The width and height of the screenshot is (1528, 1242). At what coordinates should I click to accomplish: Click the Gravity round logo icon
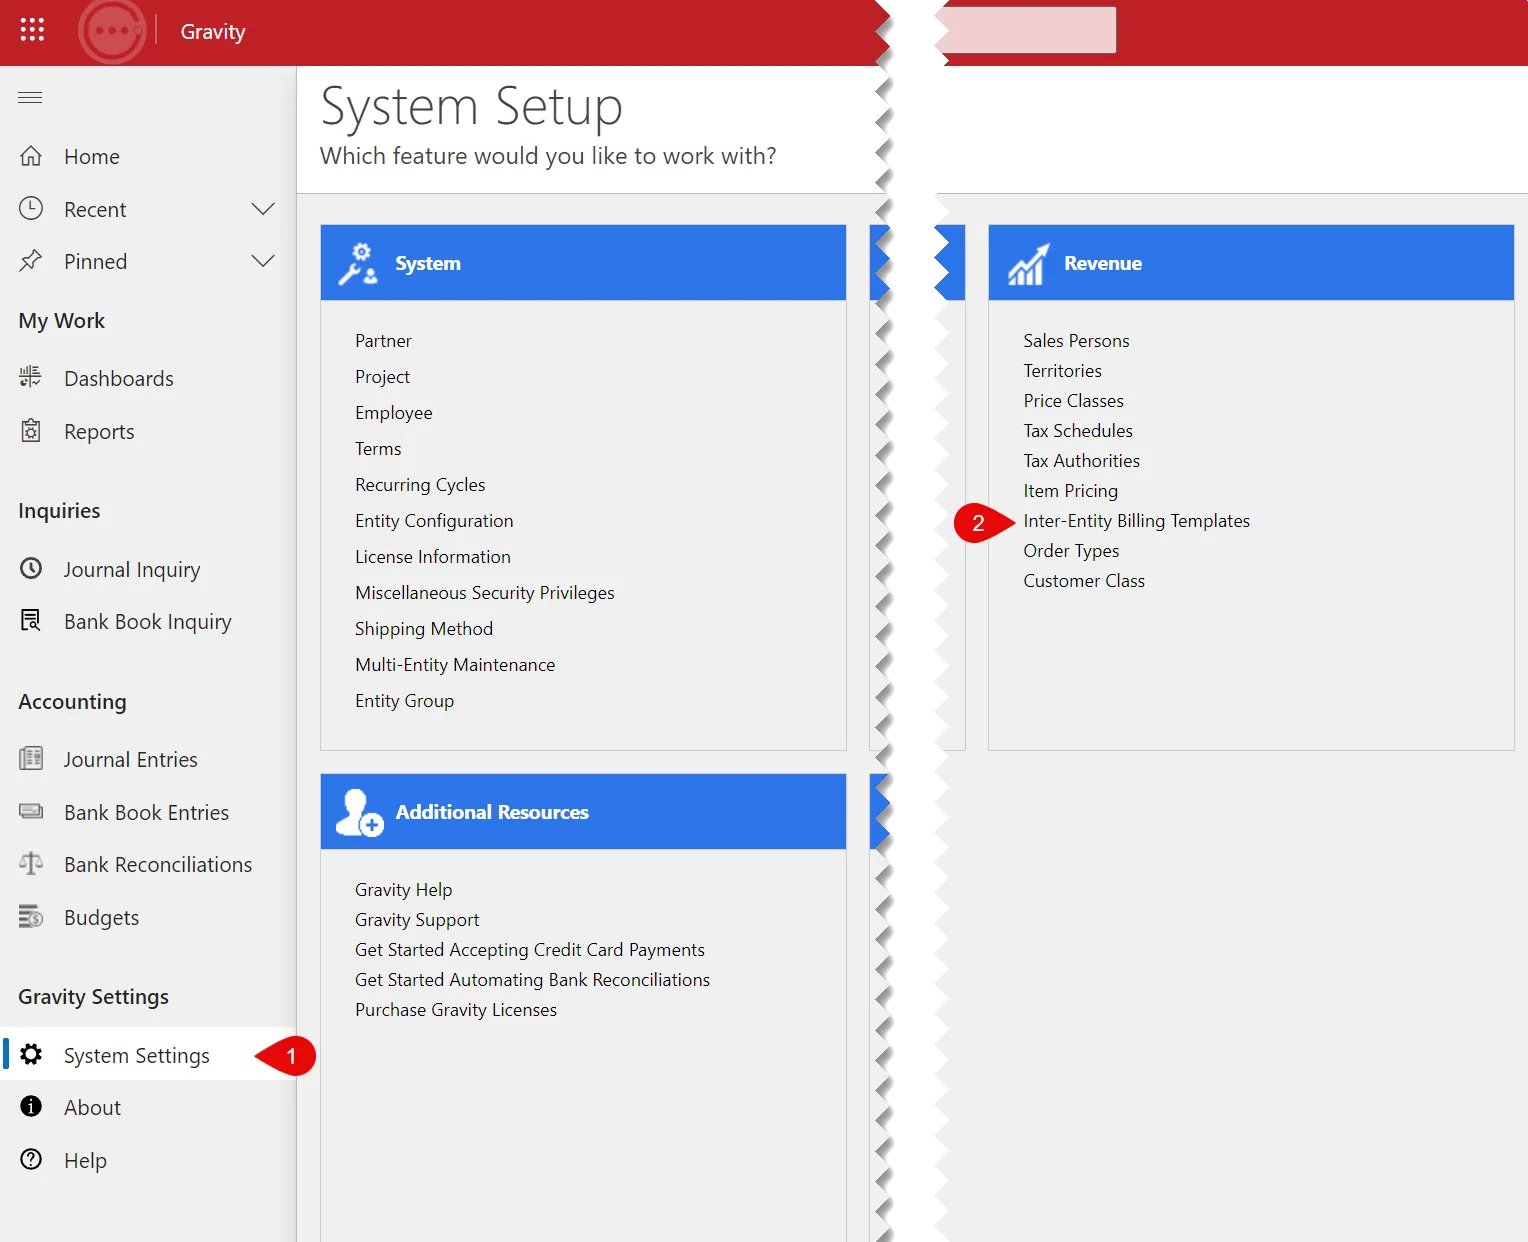(x=112, y=31)
